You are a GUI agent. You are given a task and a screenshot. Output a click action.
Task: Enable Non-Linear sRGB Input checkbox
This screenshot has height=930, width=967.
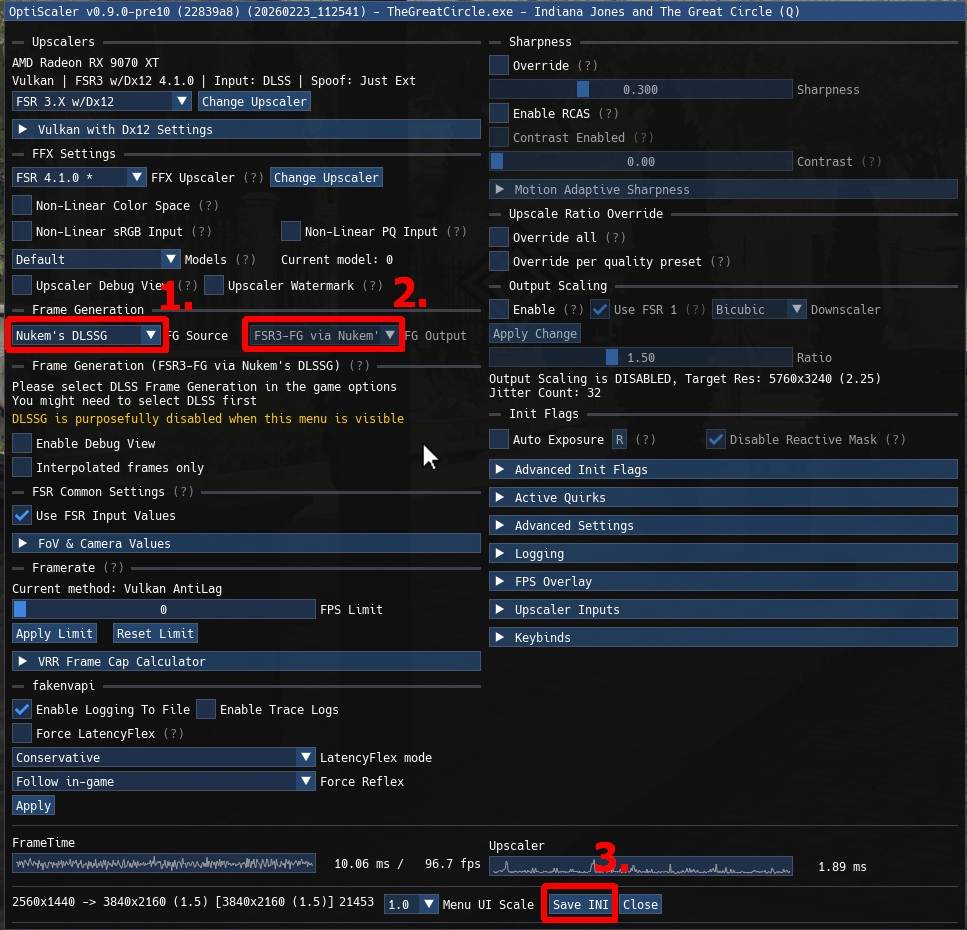[x=22, y=231]
